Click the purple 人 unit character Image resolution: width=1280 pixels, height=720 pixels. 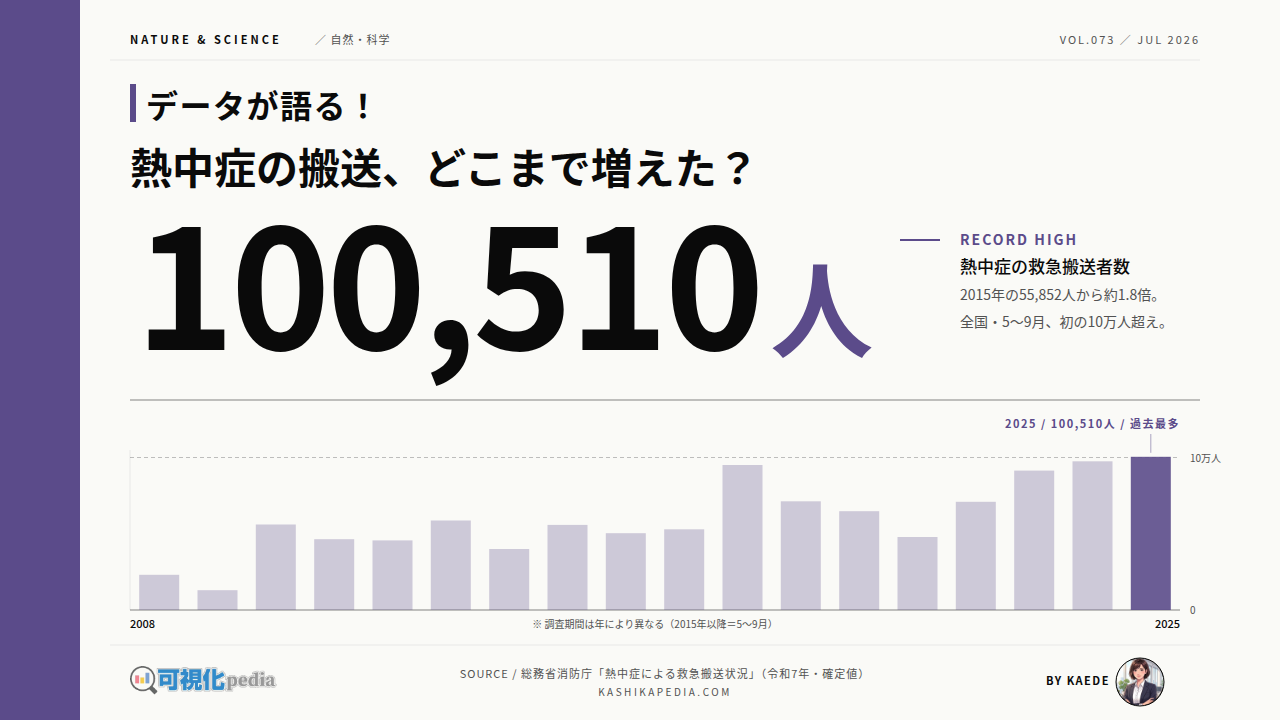pos(821,312)
